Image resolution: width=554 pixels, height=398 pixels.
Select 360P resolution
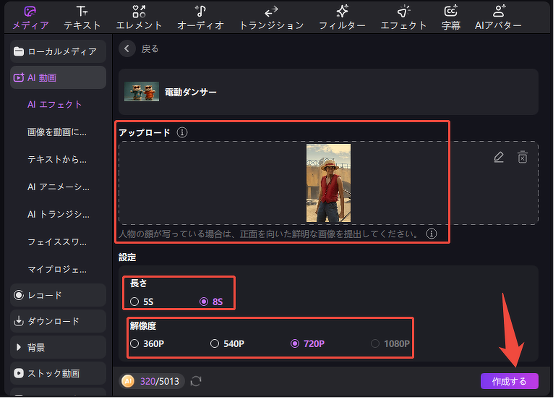click(x=147, y=344)
